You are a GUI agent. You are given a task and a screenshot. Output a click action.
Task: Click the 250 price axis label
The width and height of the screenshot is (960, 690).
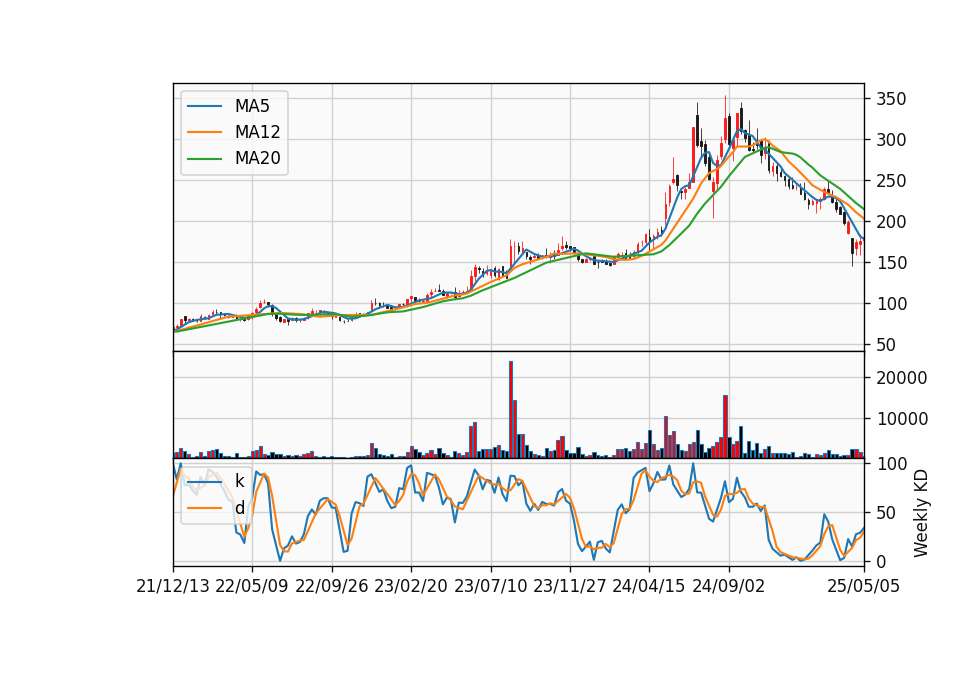tap(891, 181)
